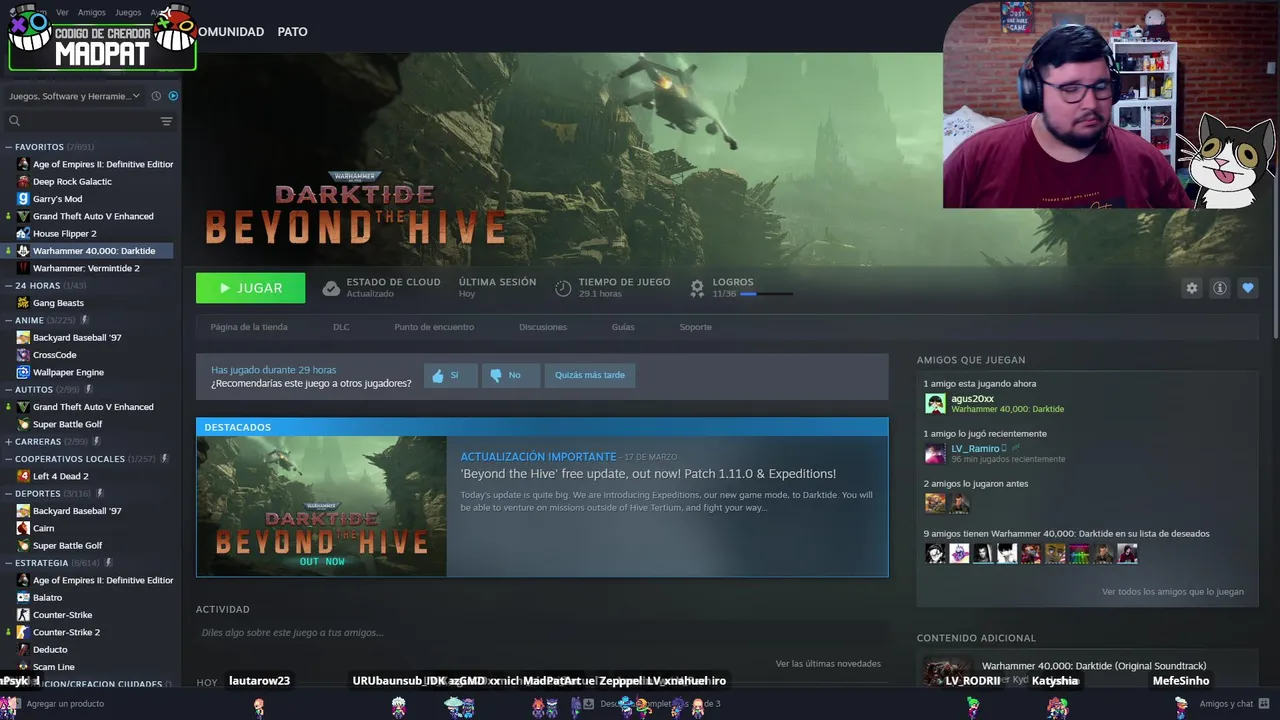Toggle ready-to-play filter icon in sidebar
The width and height of the screenshot is (1280, 720).
point(173,96)
